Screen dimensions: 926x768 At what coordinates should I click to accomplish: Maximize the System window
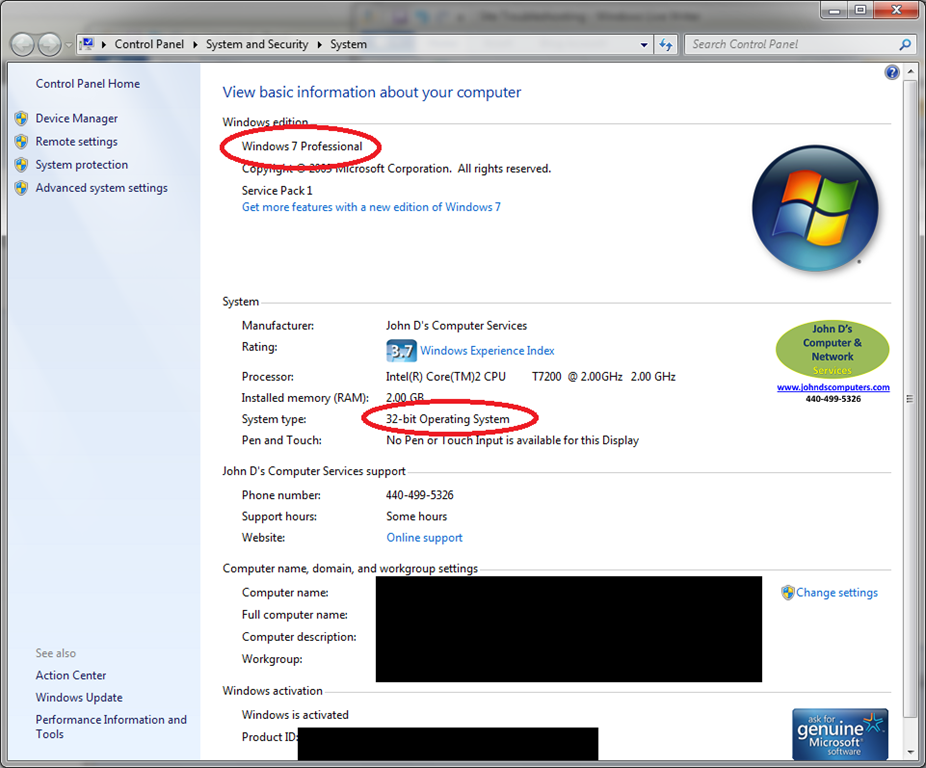[x=860, y=10]
